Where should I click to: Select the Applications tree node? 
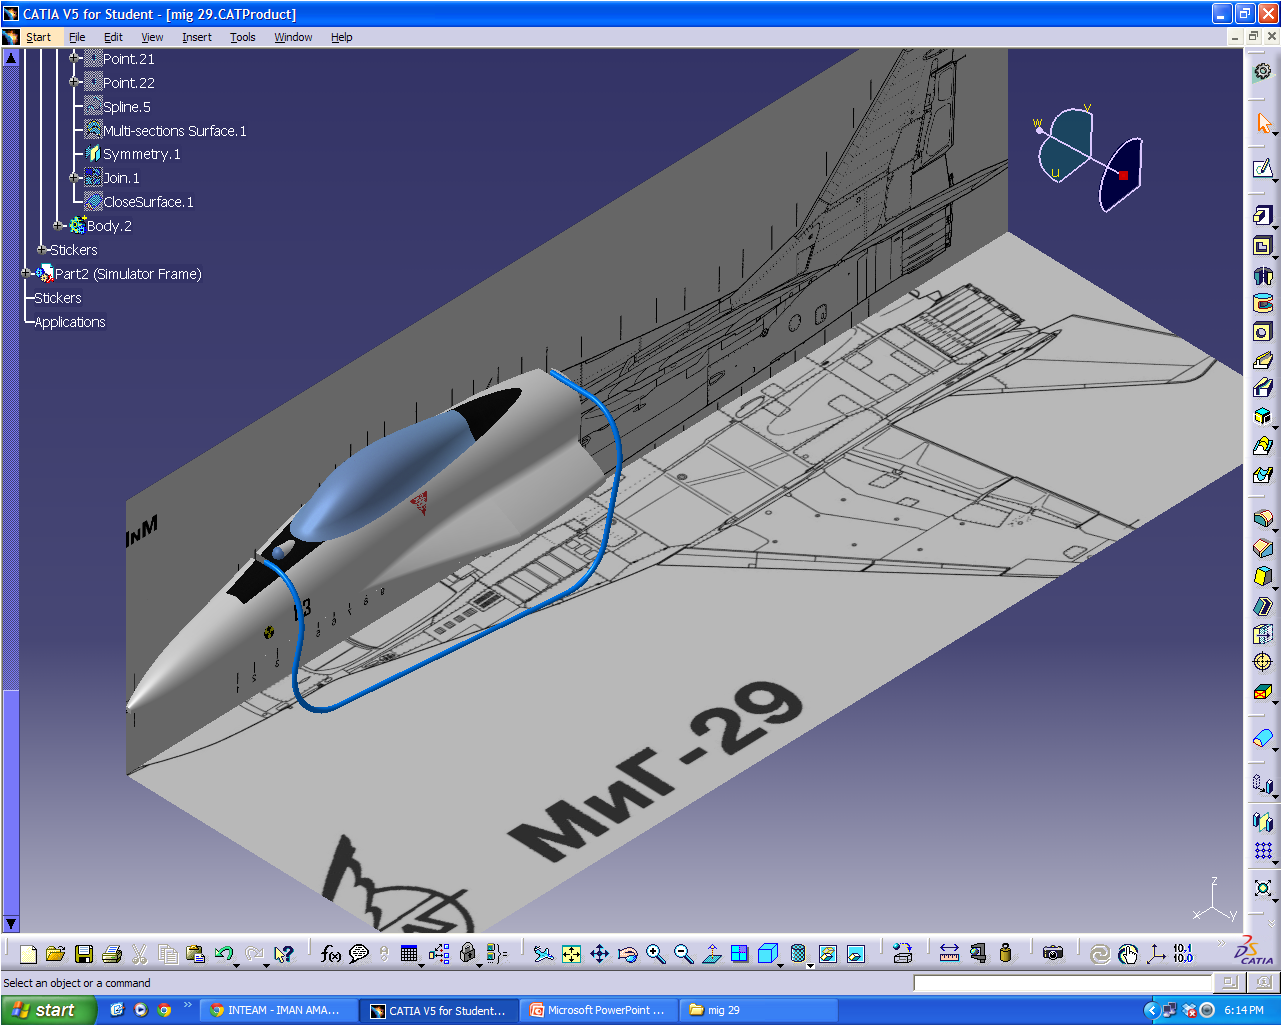70,322
